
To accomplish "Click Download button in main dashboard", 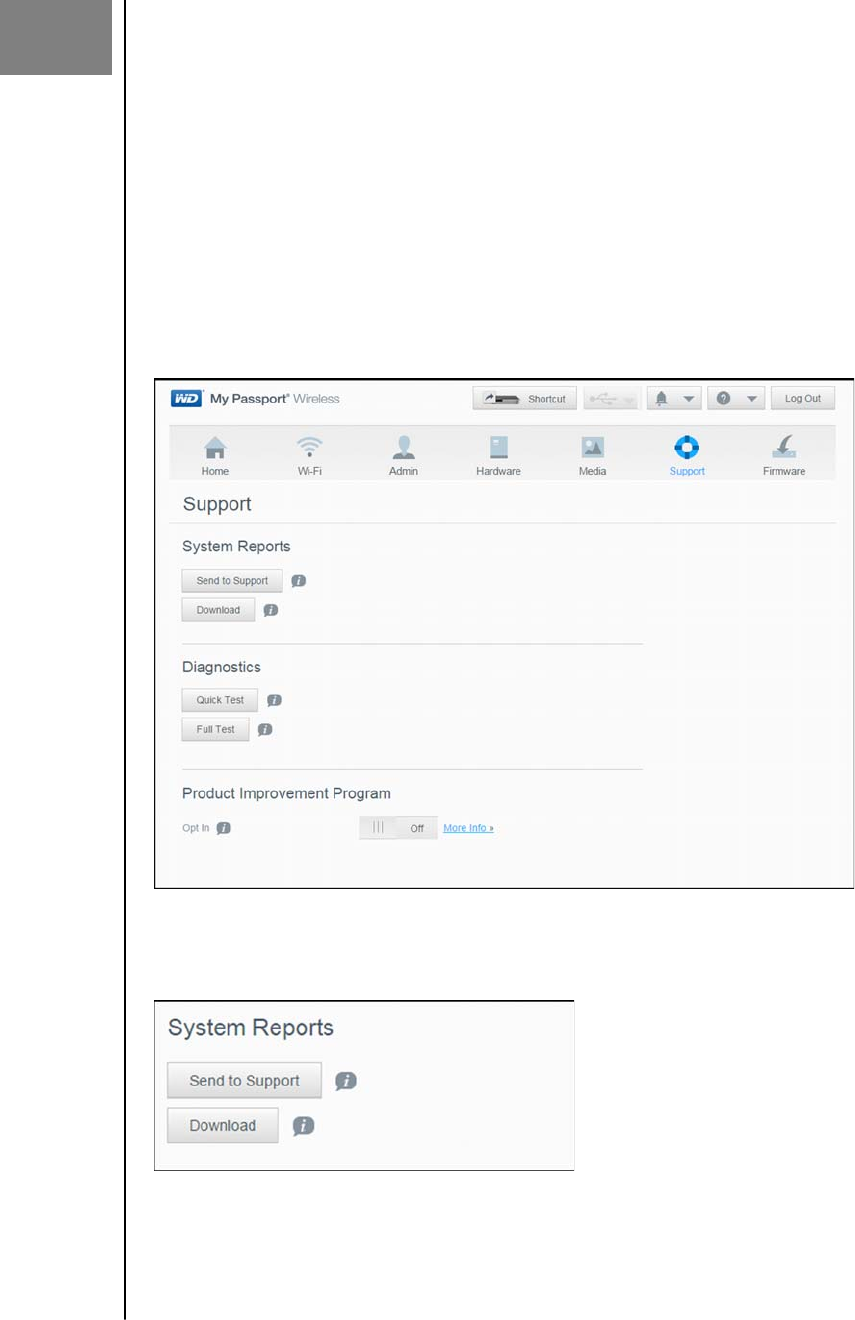I will point(218,610).
